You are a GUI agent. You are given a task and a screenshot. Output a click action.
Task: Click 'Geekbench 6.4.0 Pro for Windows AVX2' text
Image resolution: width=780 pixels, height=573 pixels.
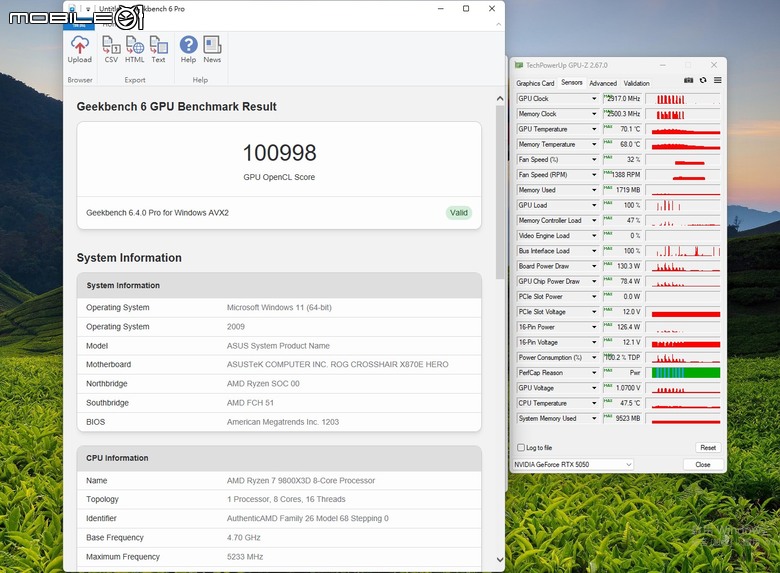157,213
